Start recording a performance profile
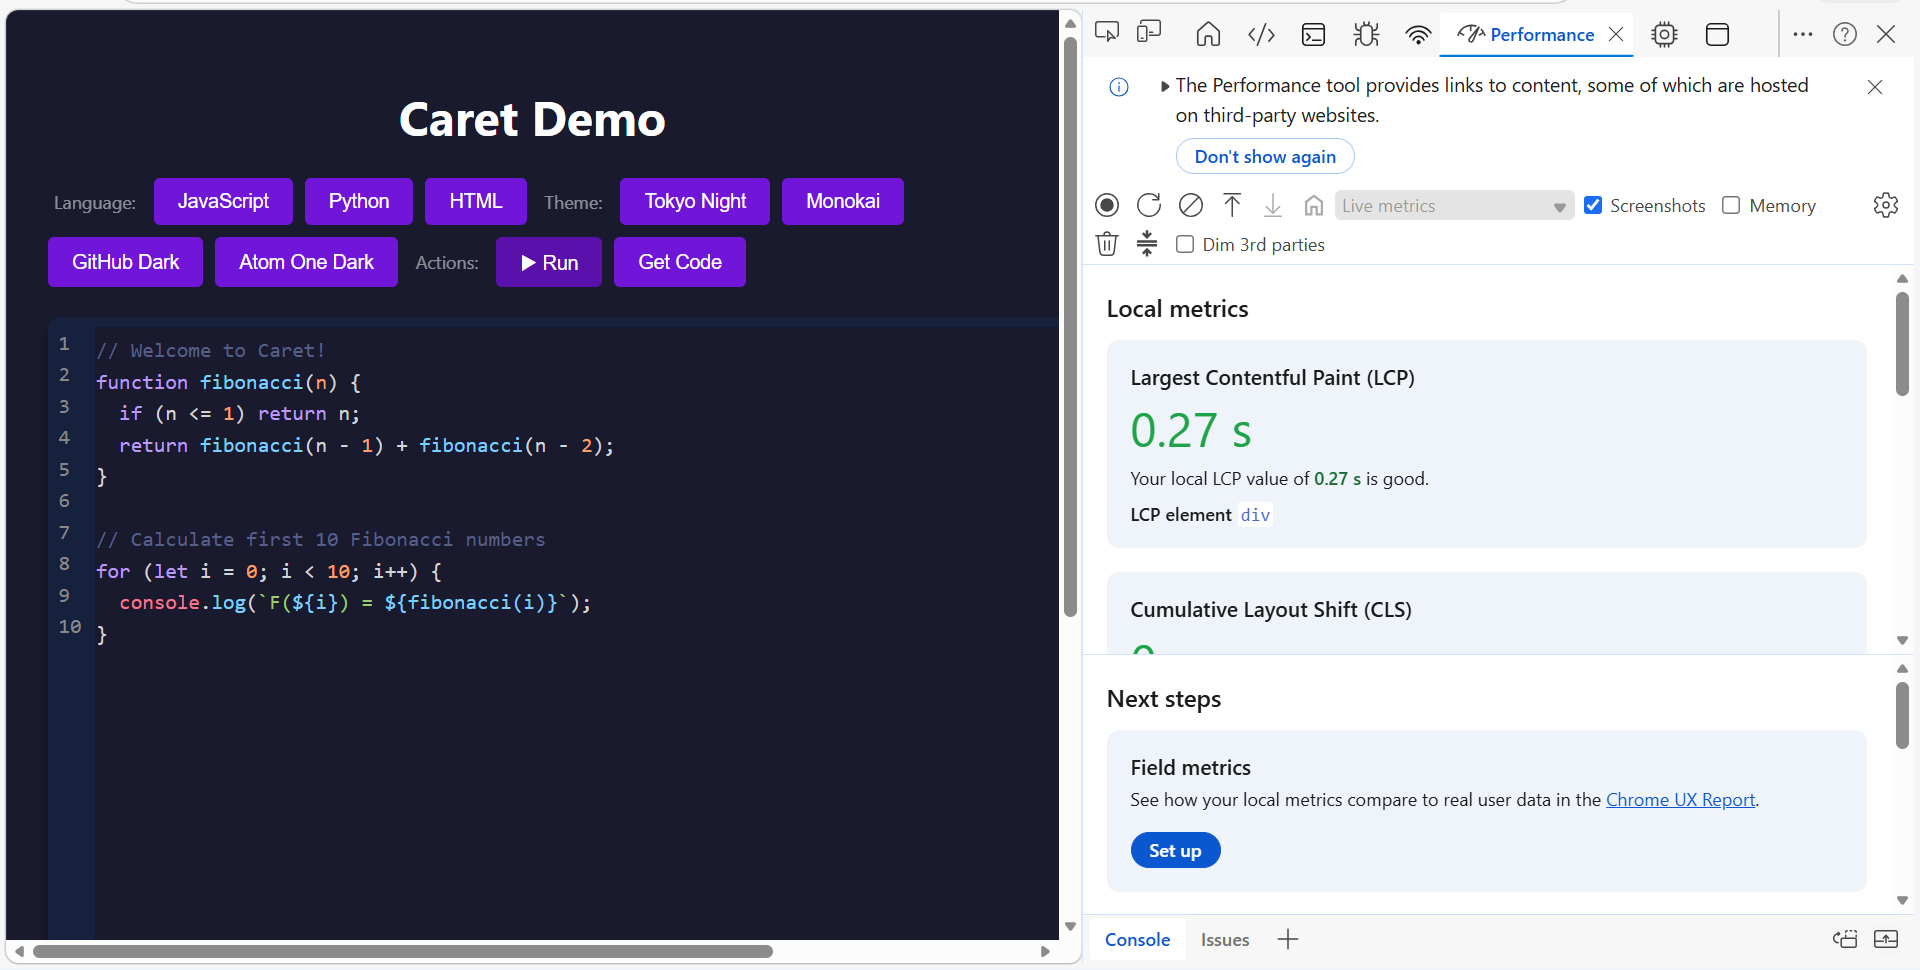 click(x=1107, y=205)
